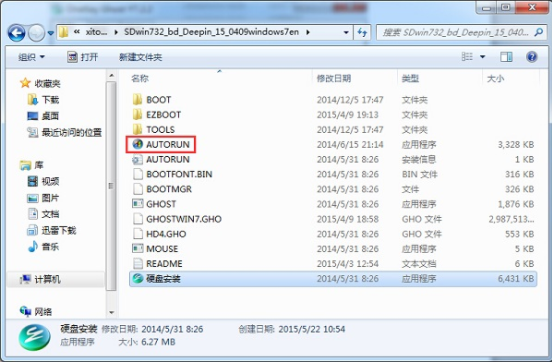552x363 pixels.
Task: Select the HD4.GHO file icon
Action: tap(138, 234)
